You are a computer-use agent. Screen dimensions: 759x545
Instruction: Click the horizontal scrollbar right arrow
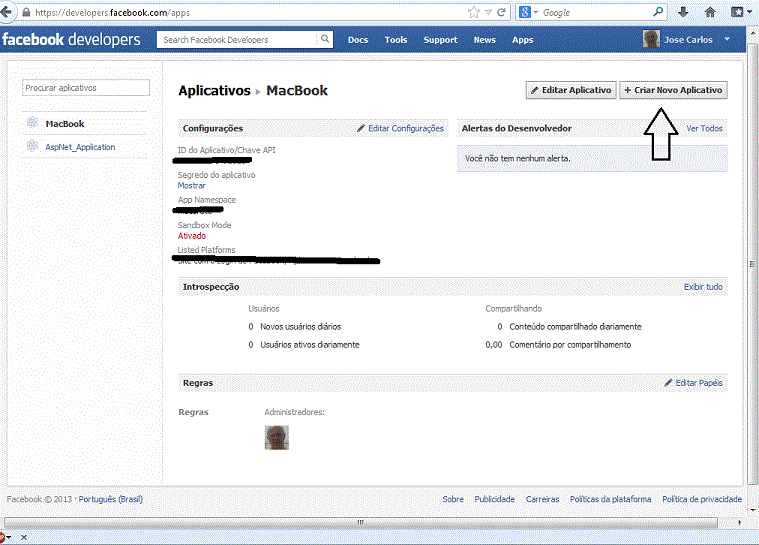click(739, 523)
